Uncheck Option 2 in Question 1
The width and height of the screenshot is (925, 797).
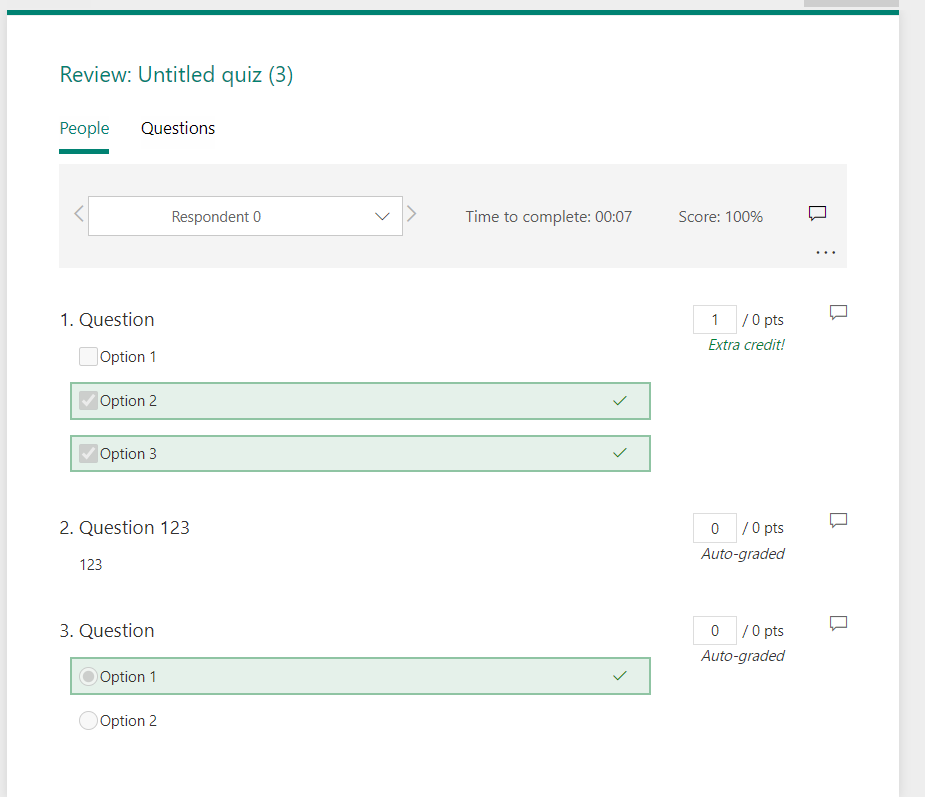click(x=87, y=400)
